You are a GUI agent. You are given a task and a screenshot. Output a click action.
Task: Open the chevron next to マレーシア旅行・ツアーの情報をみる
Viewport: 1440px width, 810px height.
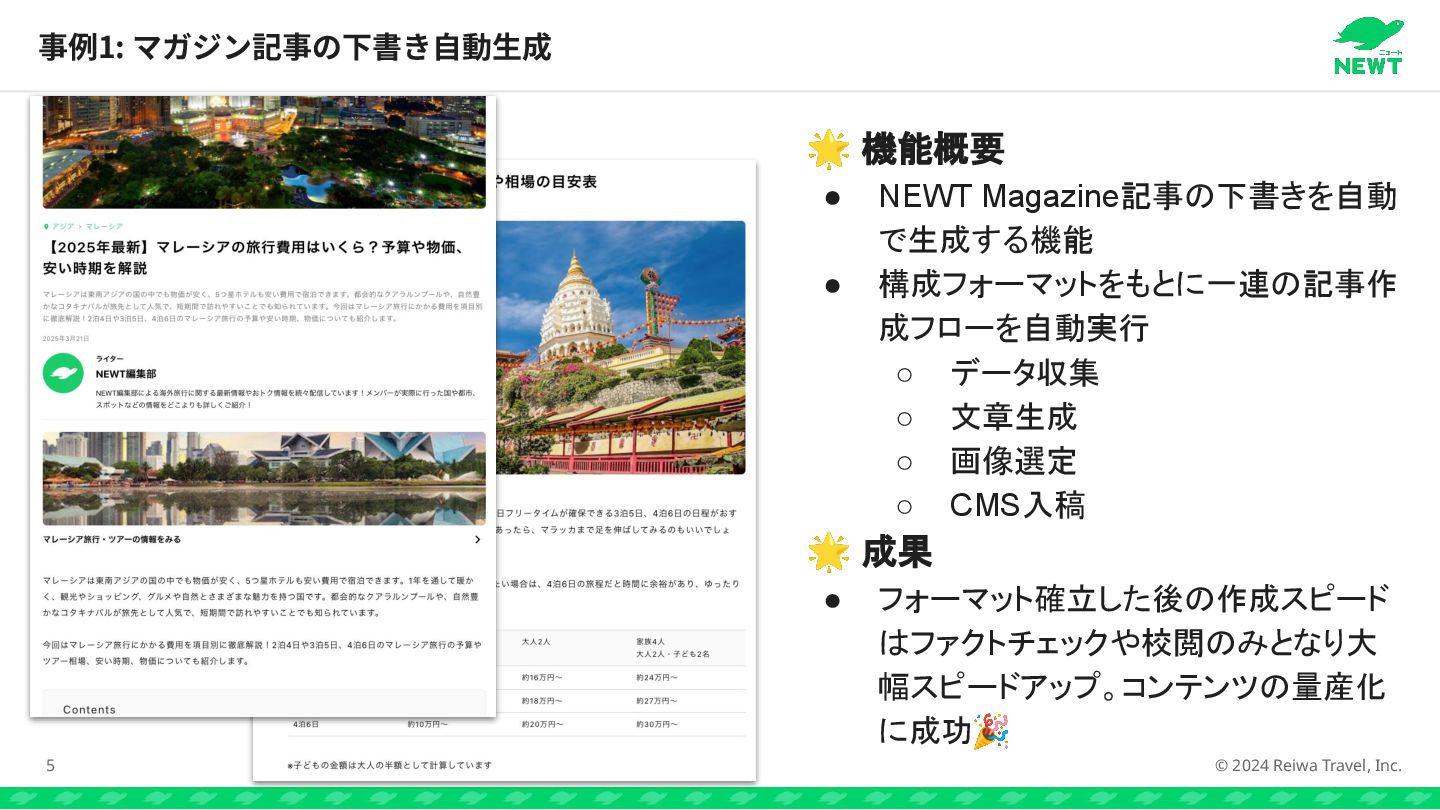[477, 540]
